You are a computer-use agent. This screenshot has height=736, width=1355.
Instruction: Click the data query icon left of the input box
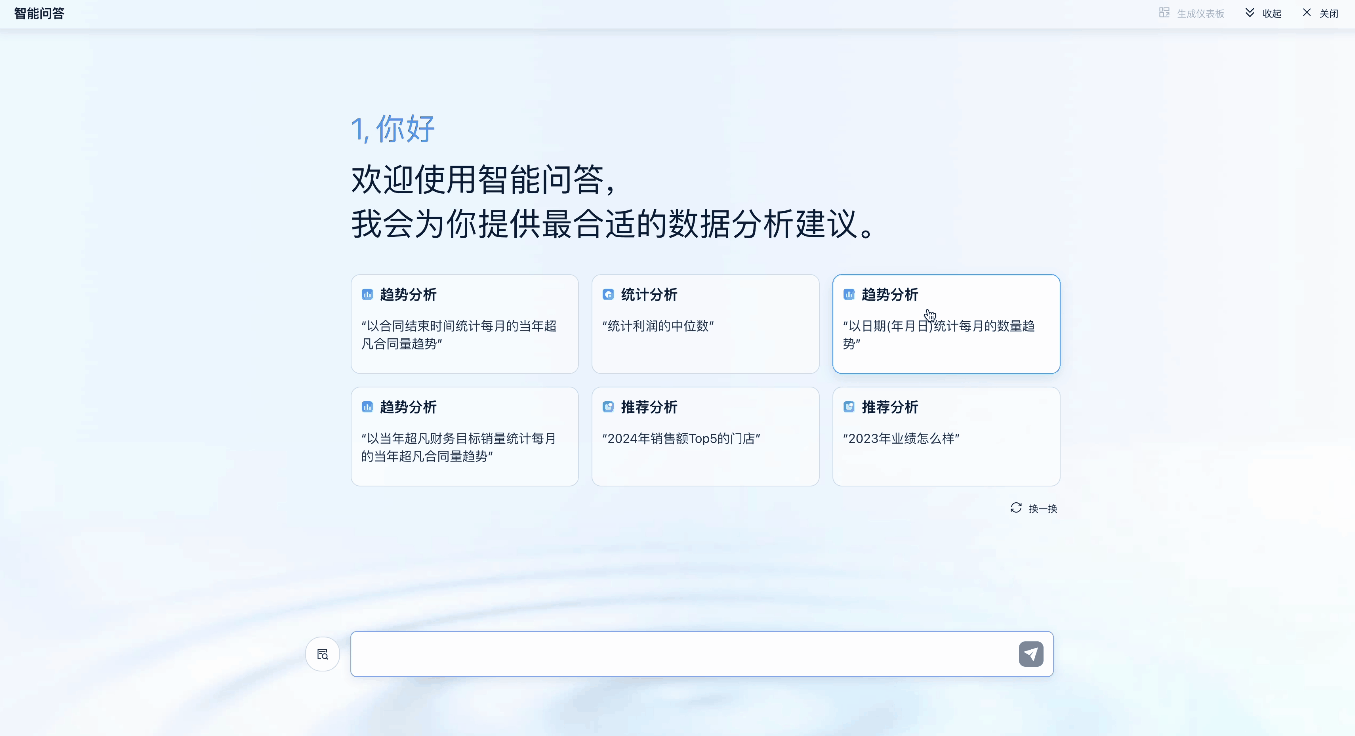(x=322, y=654)
